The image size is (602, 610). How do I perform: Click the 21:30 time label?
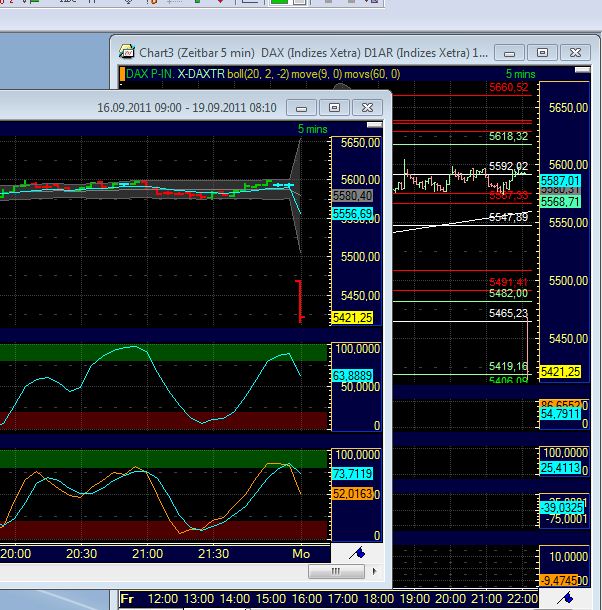click(213, 554)
